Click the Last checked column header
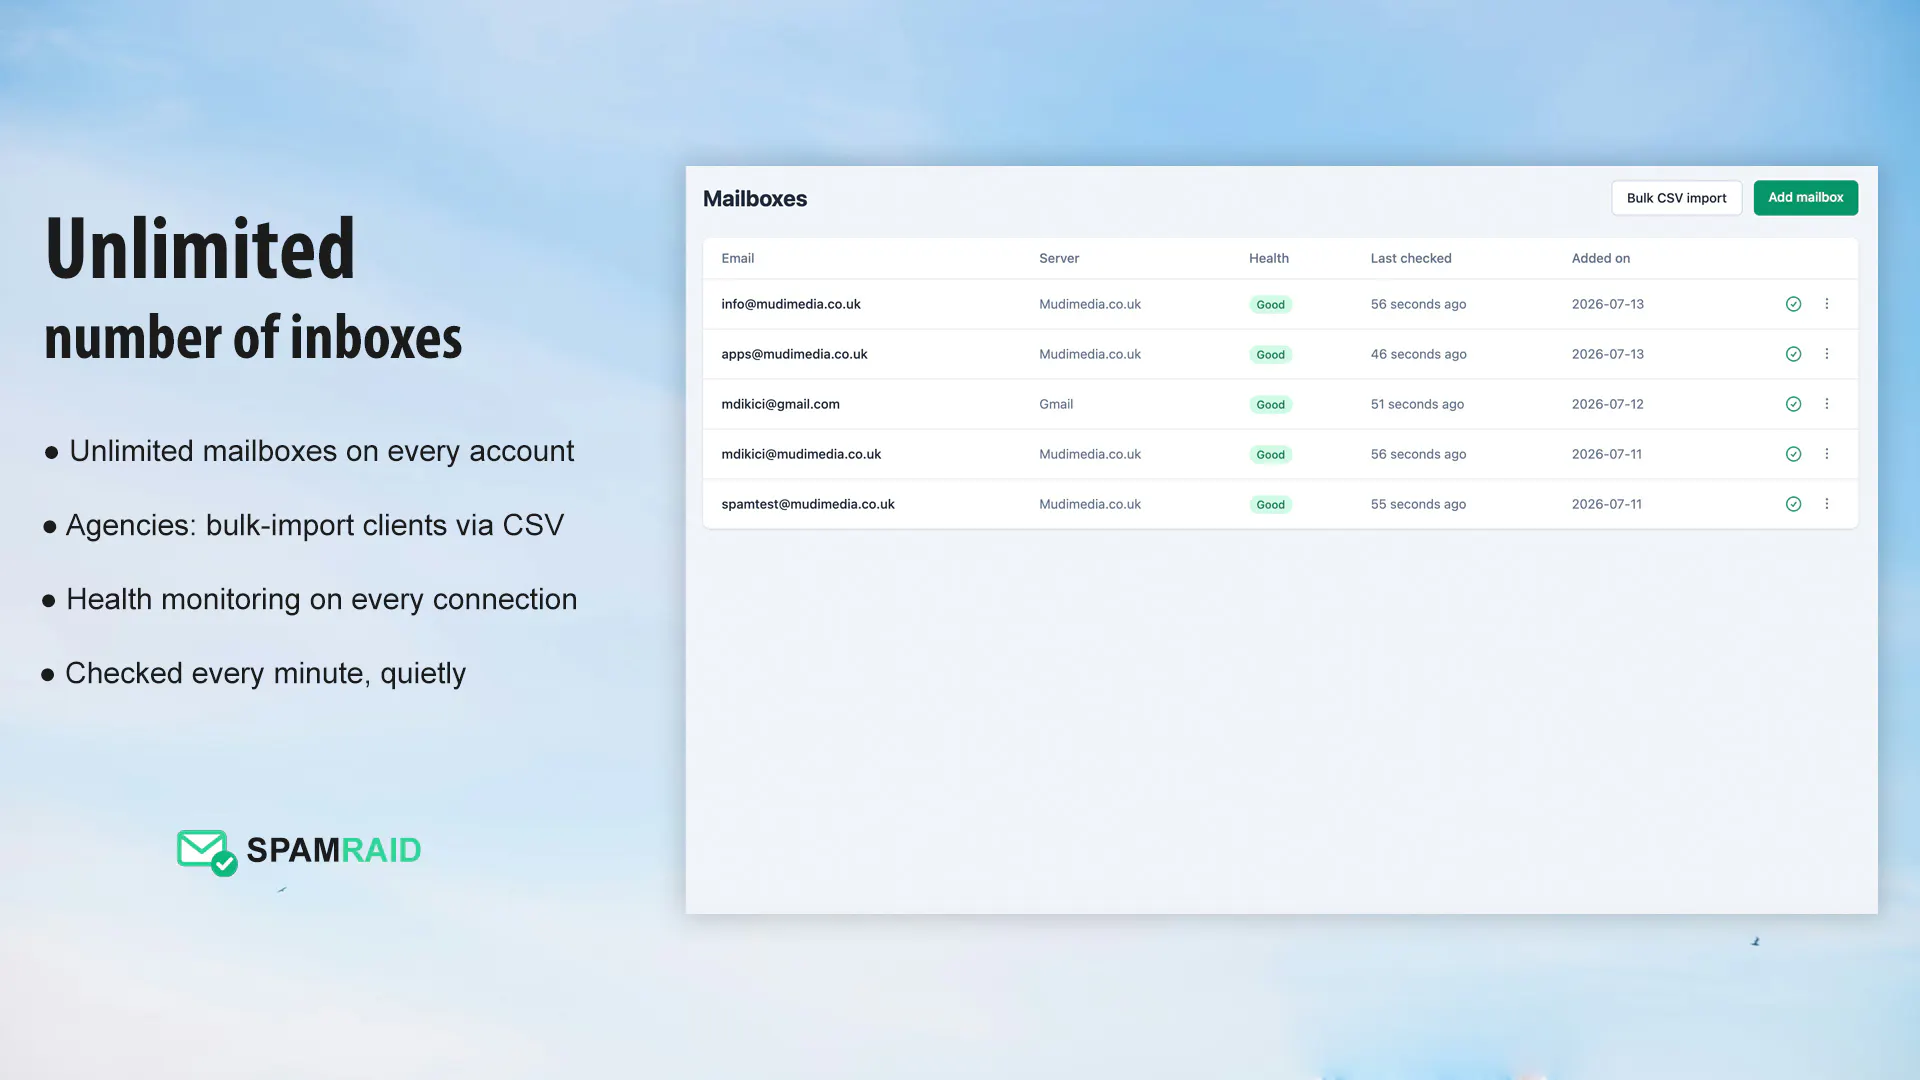This screenshot has width=1920, height=1080. pos(1411,258)
